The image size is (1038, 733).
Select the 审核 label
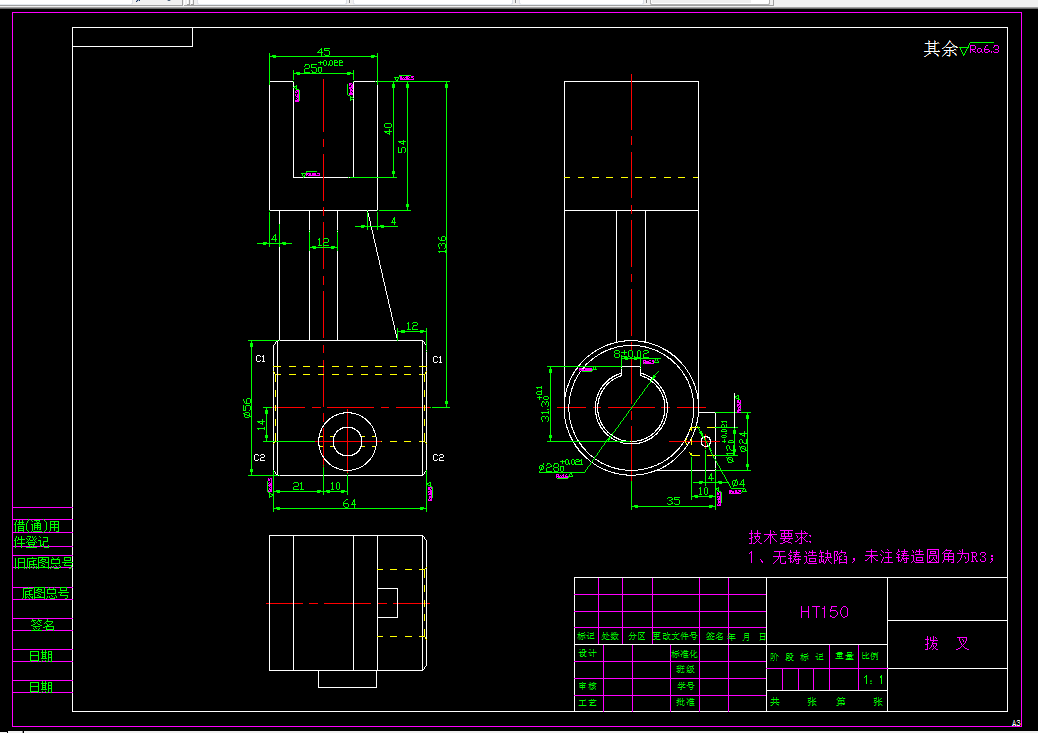[x=588, y=686]
